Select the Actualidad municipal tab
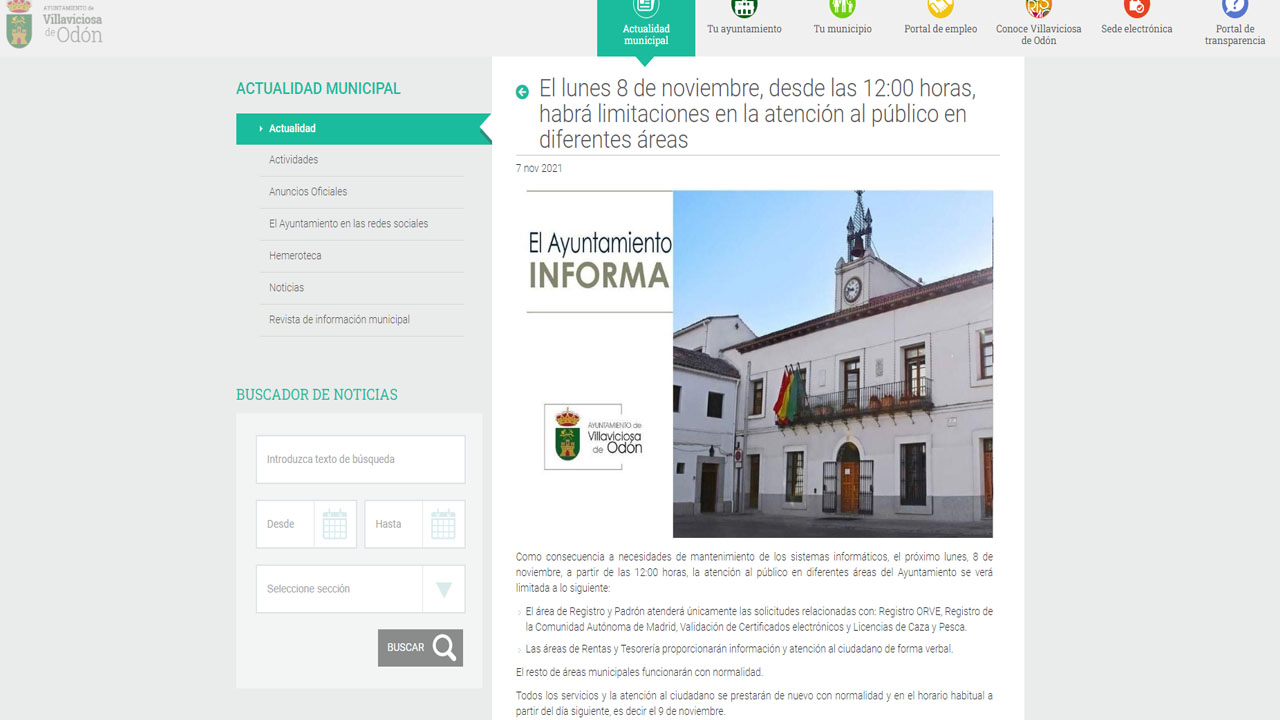Screen dimensions: 1280x720 (646, 28)
